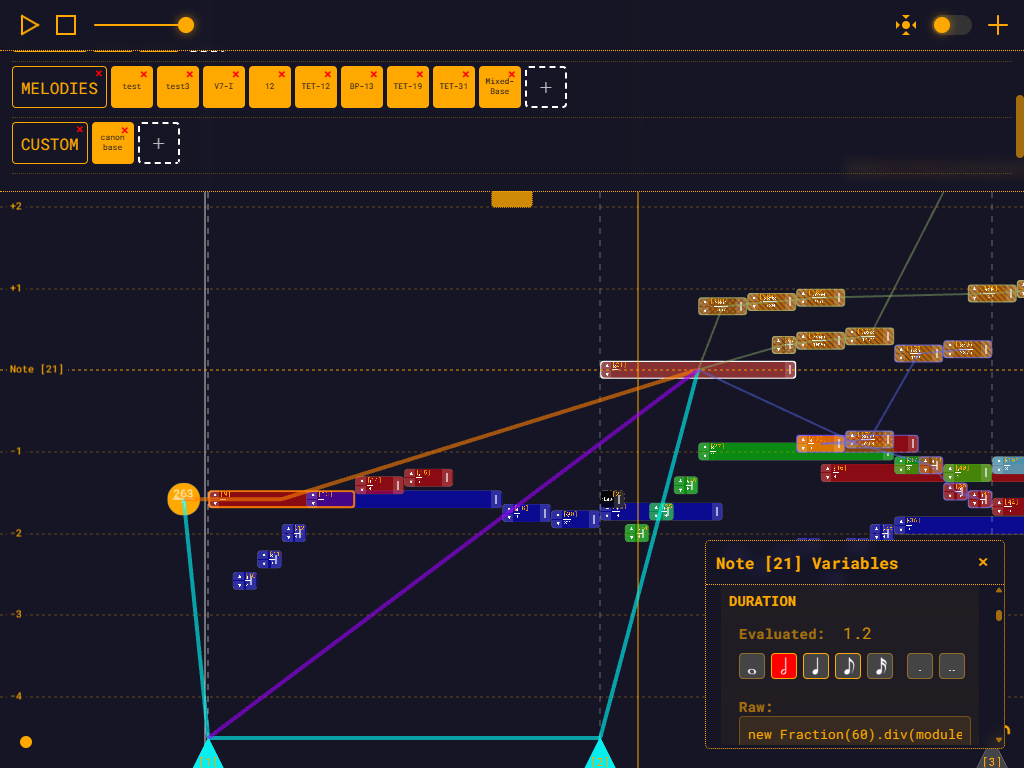Close the Note [21] Variables panel

click(x=983, y=562)
